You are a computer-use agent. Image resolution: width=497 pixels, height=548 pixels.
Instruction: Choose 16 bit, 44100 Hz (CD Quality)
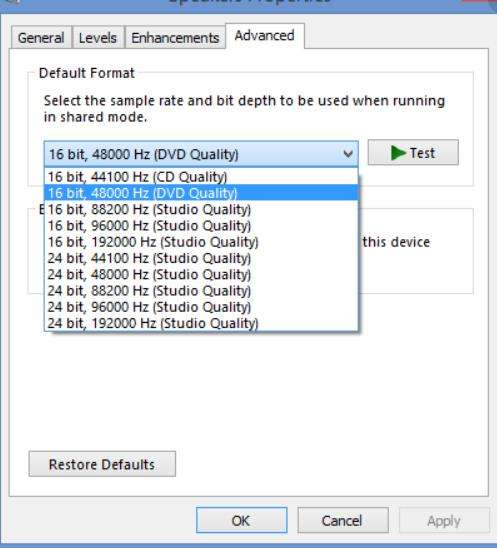201,177
